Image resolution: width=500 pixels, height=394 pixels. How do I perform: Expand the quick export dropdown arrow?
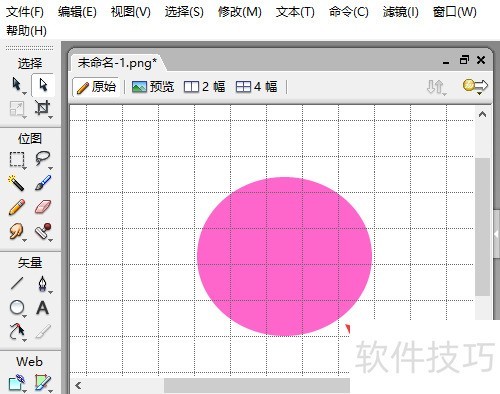click(479, 94)
